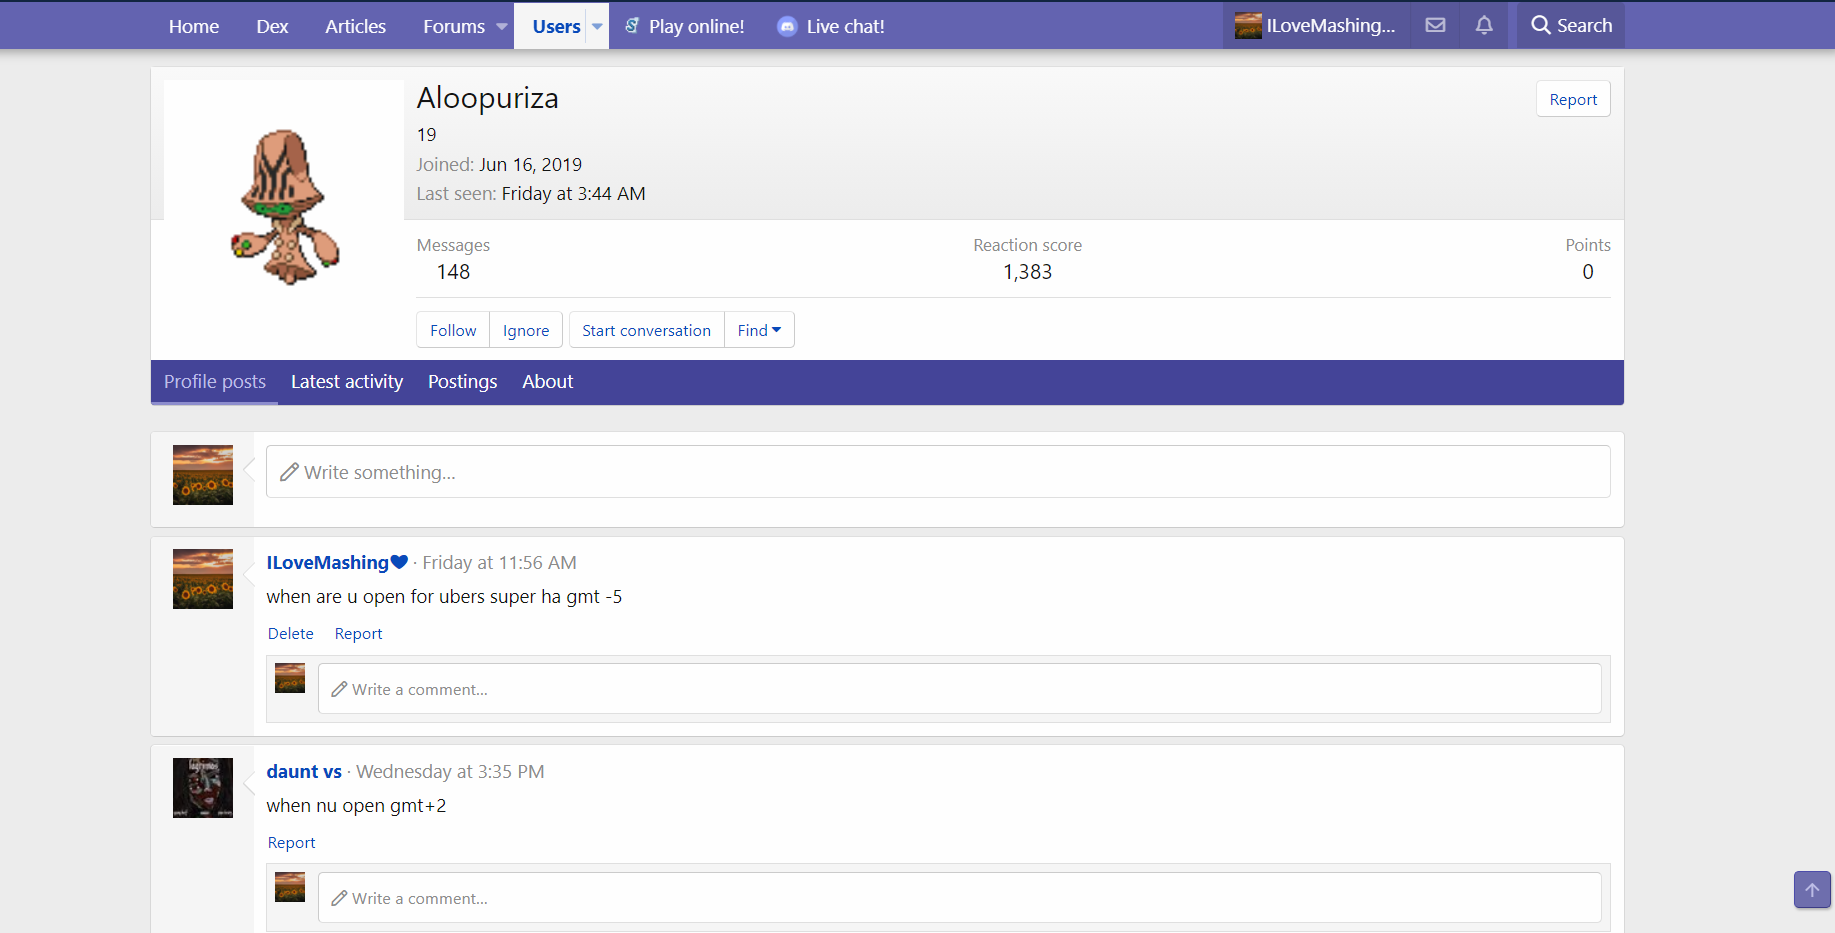This screenshot has height=933, width=1835.
Task: Focus the Write something input field
Action: [937, 472]
